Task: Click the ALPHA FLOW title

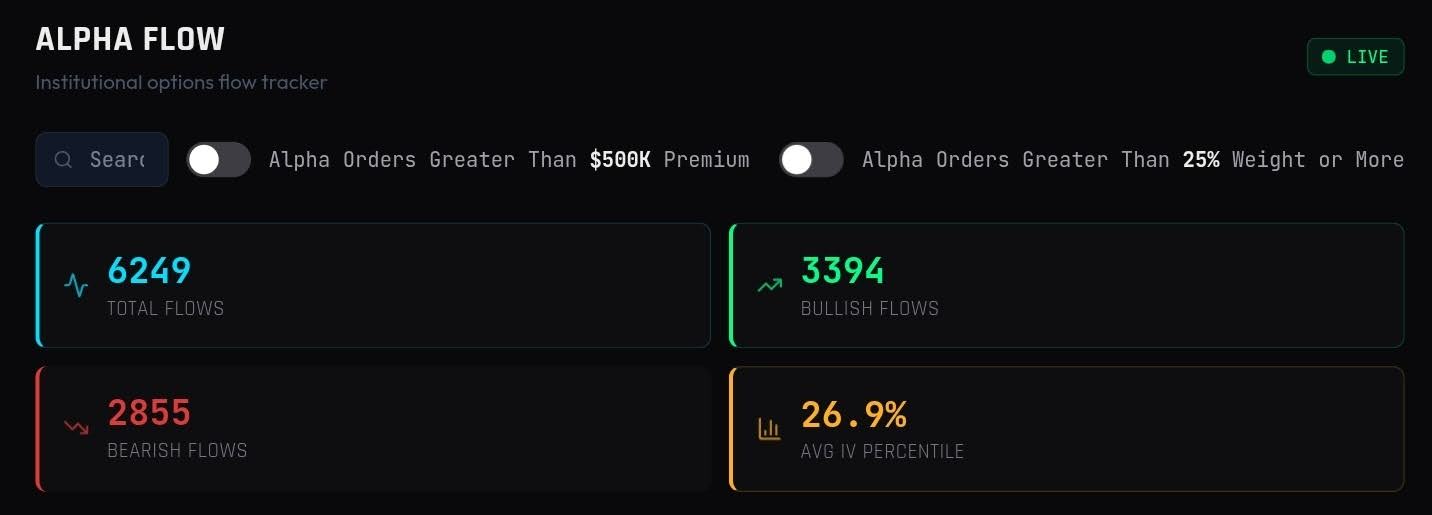Action: tap(130, 39)
